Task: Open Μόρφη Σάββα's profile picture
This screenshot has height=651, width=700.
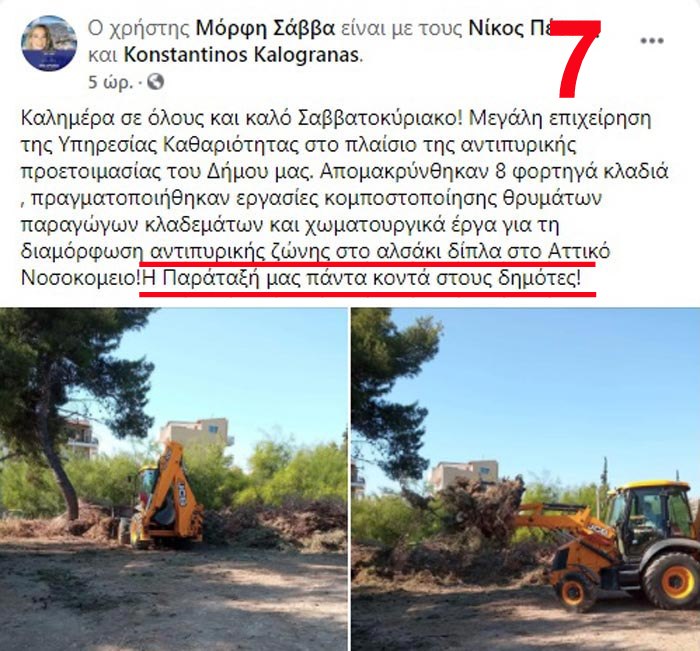Action: (49, 43)
